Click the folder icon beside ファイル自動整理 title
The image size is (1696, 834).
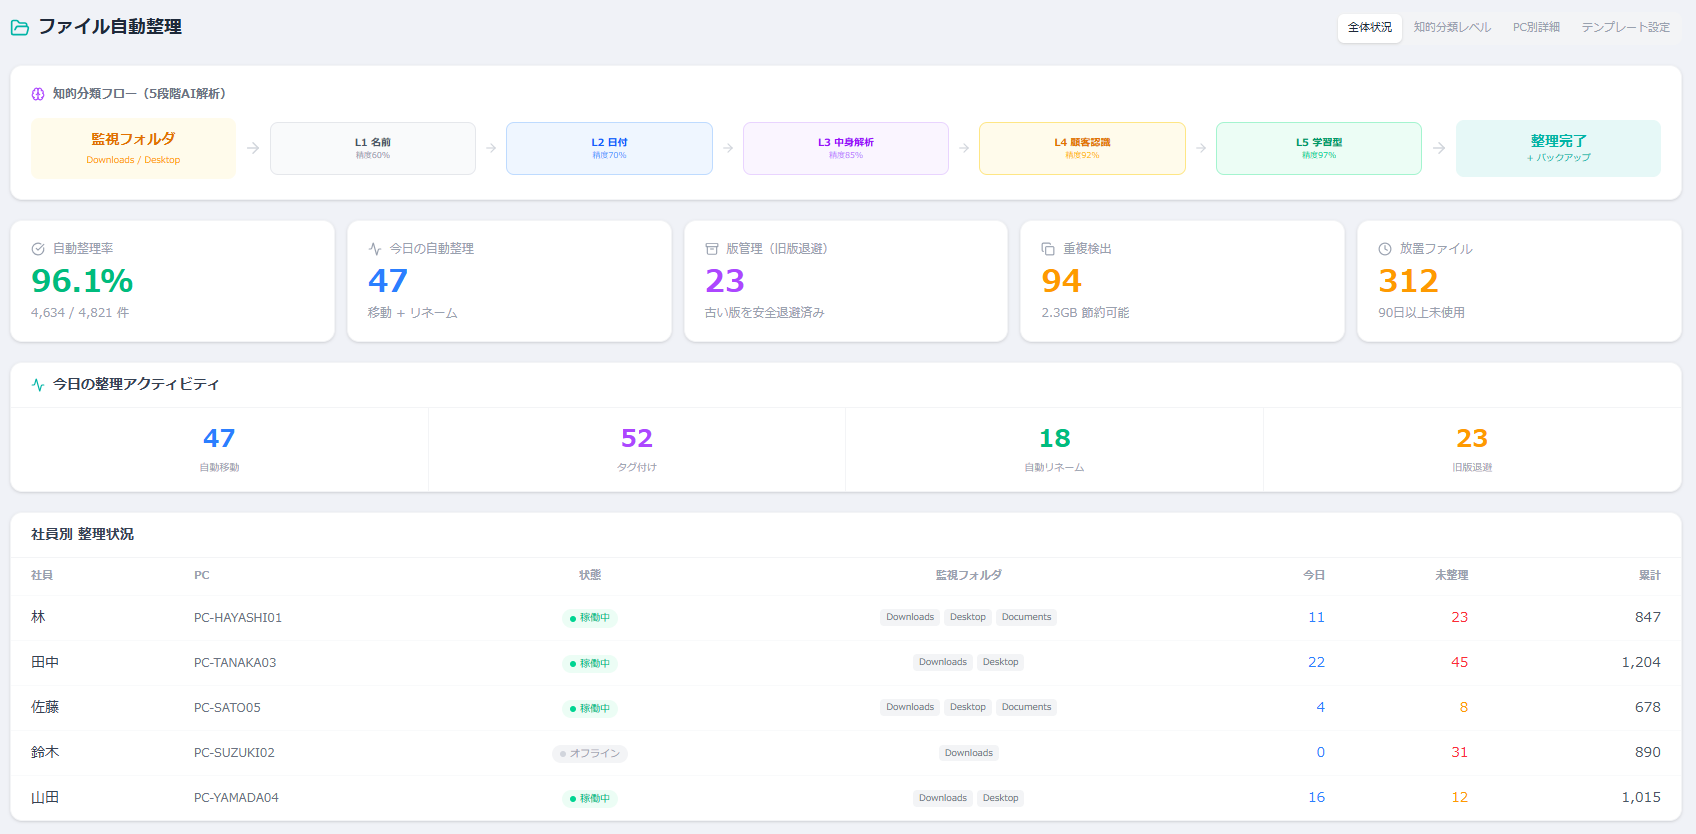(x=20, y=28)
